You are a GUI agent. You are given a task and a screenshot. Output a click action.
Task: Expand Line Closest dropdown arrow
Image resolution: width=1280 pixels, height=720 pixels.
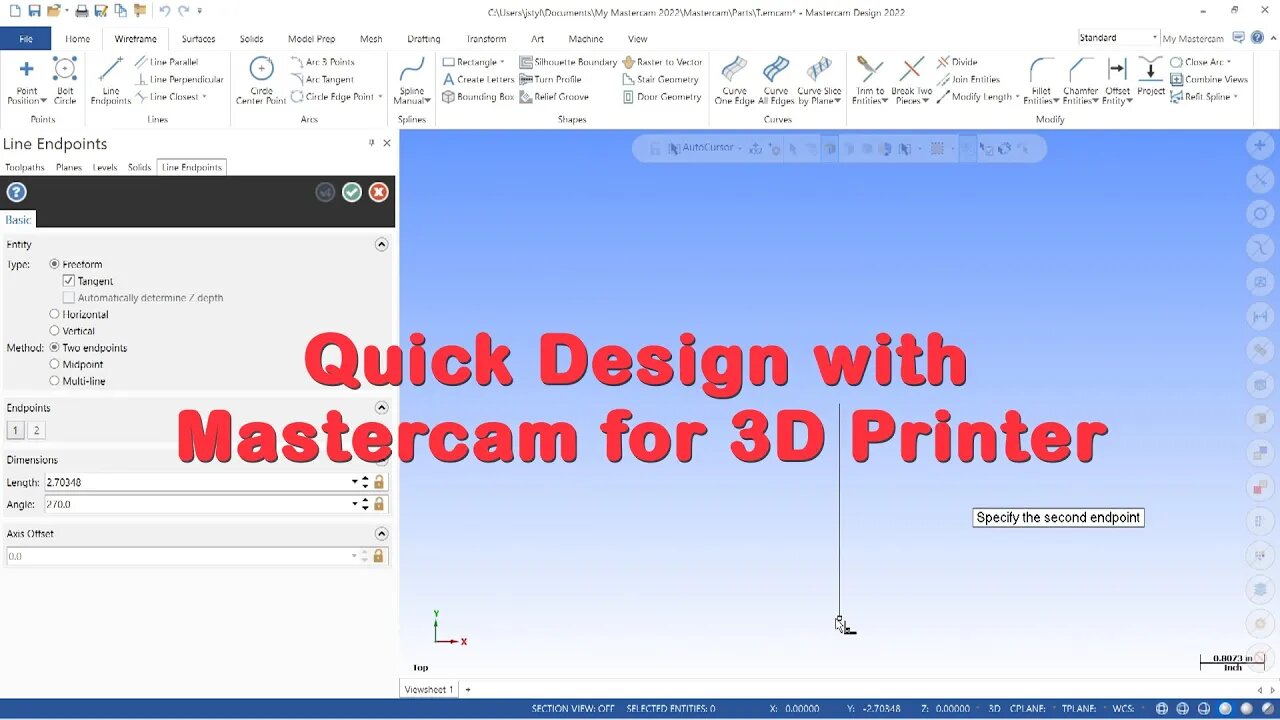click(204, 97)
